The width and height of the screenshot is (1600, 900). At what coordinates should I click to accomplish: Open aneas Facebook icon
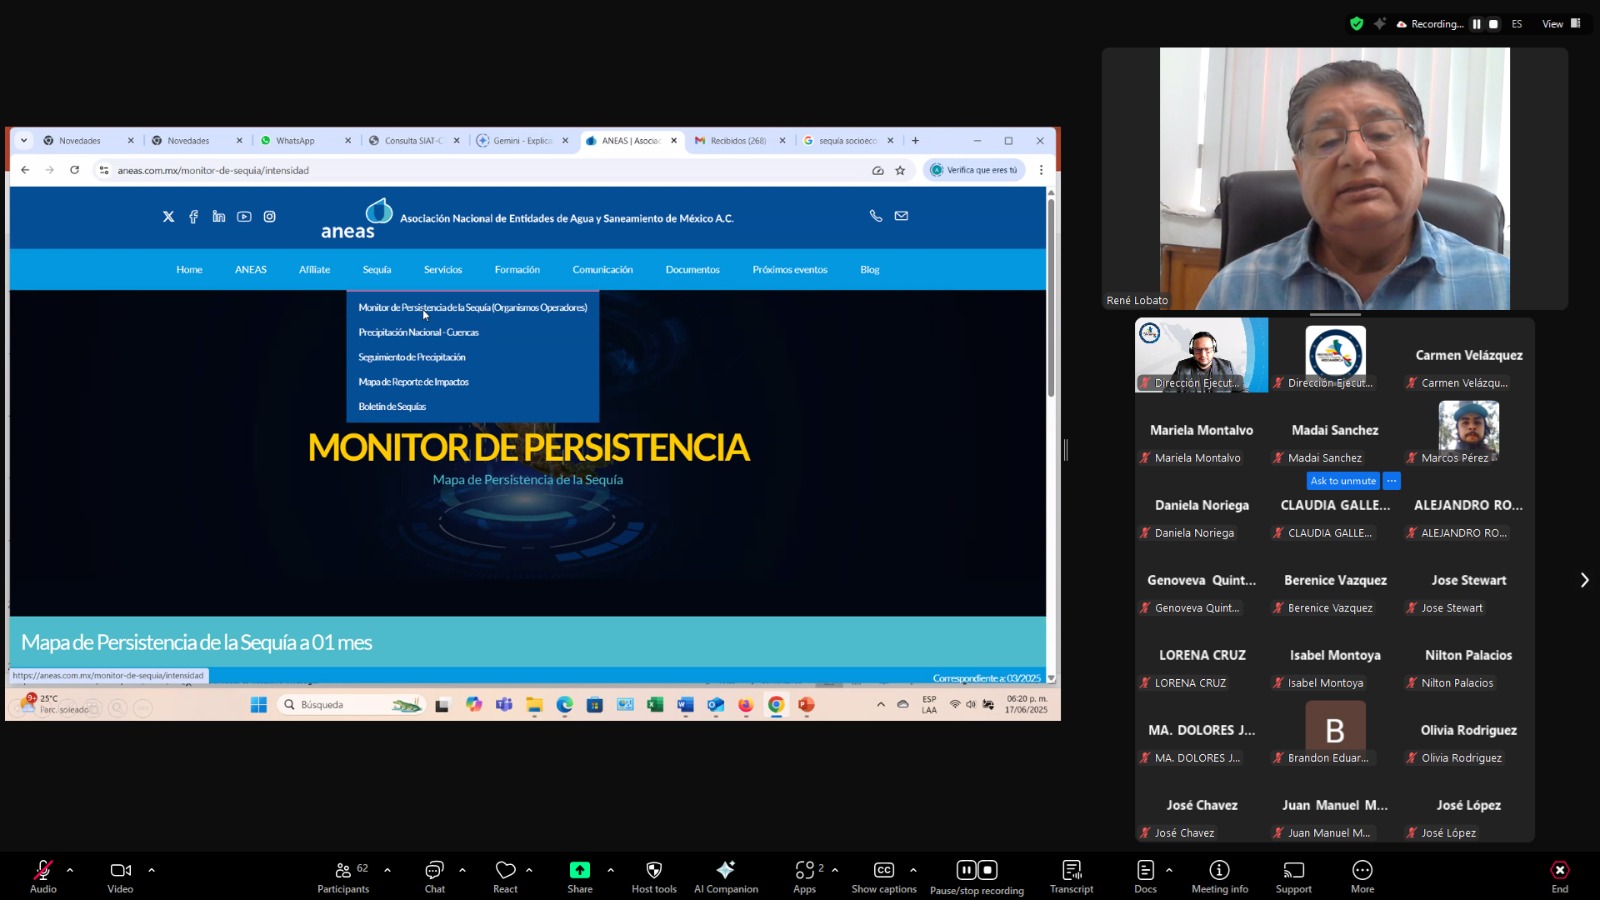click(193, 217)
